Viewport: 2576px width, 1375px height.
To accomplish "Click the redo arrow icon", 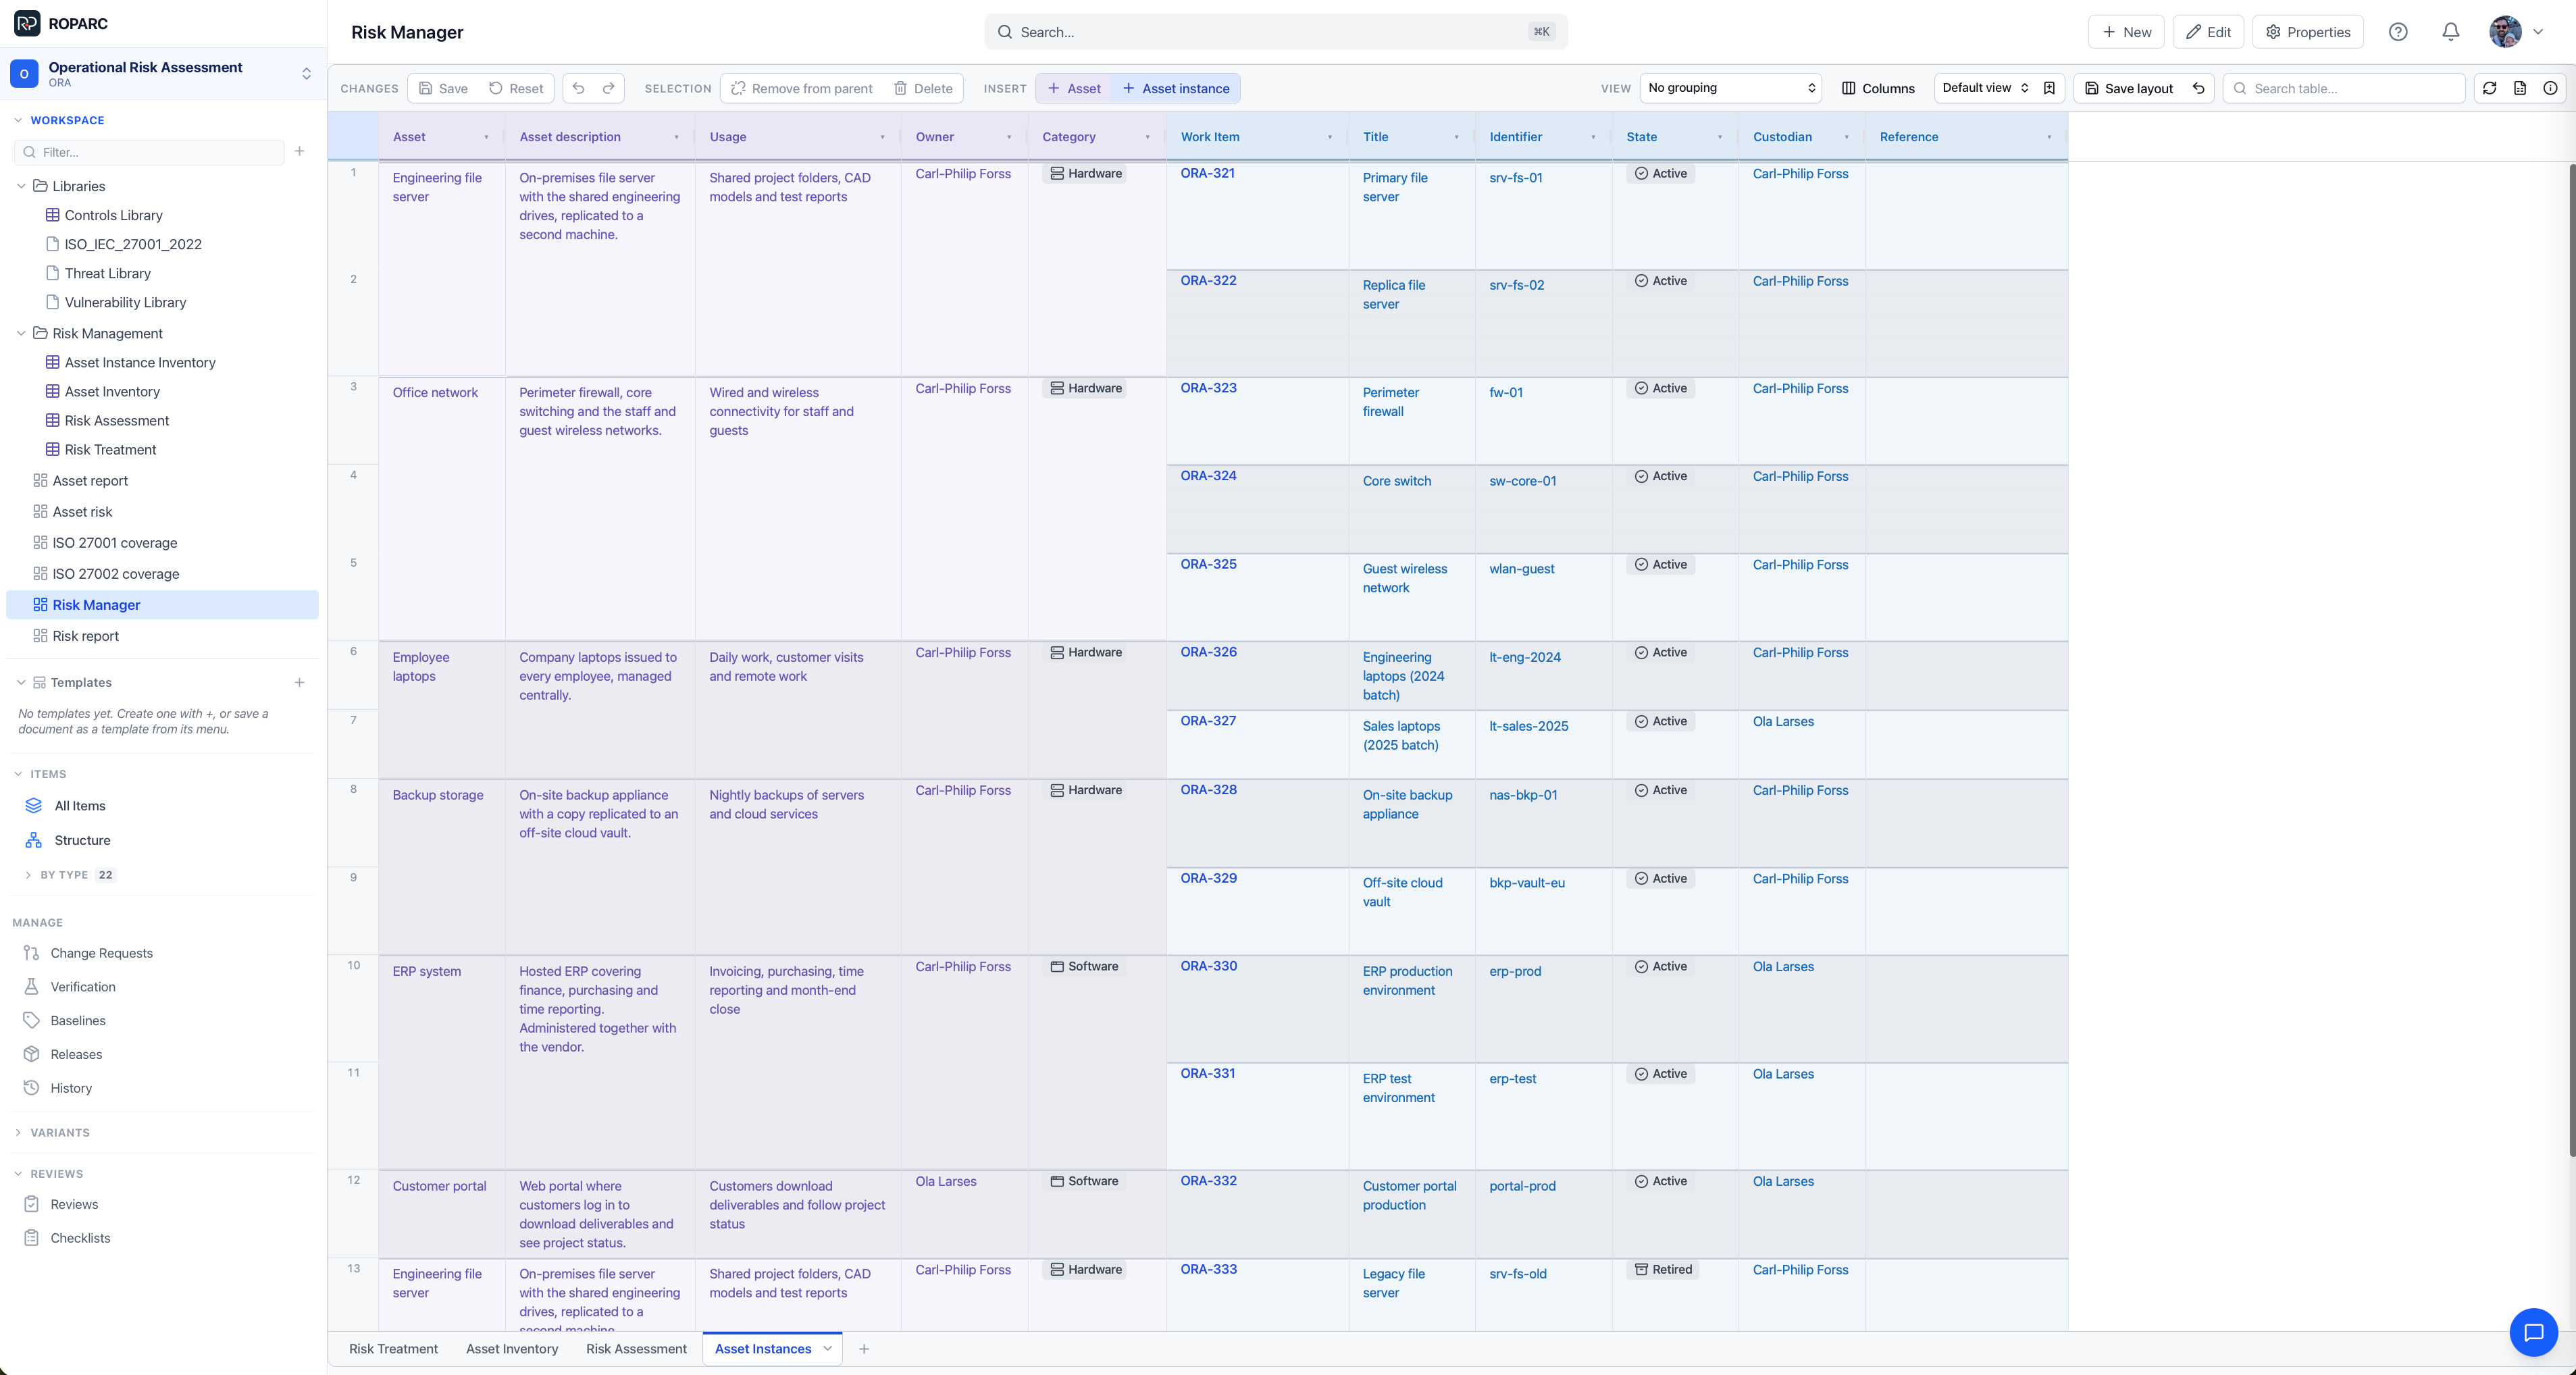I will (608, 88).
